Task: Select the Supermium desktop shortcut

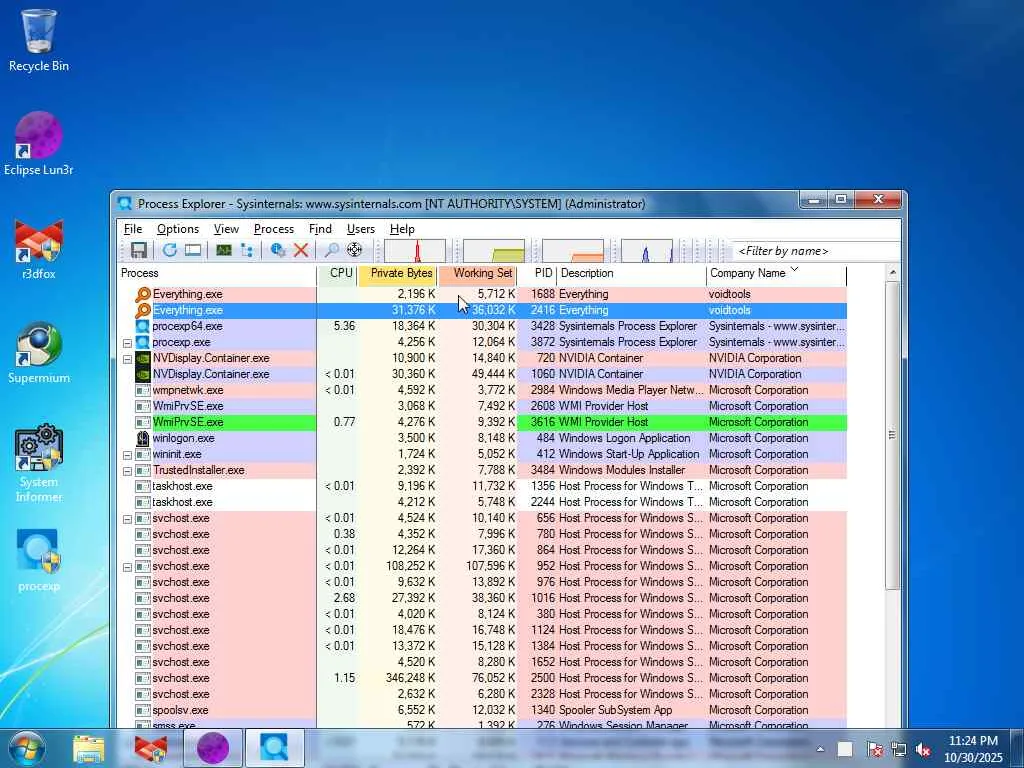Action: tap(39, 353)
